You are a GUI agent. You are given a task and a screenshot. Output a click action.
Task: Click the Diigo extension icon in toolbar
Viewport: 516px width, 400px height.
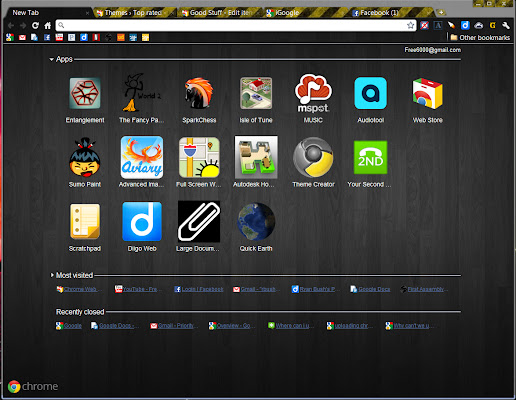coord(465,25)
